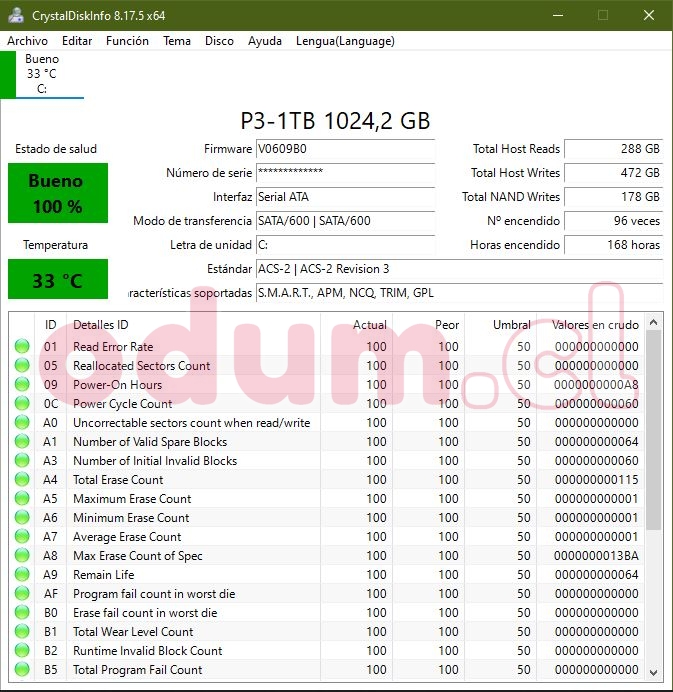Click the green status icon for Read Error Rate
This screenshot has width=673, height=692.
click(x=22, y=347)
